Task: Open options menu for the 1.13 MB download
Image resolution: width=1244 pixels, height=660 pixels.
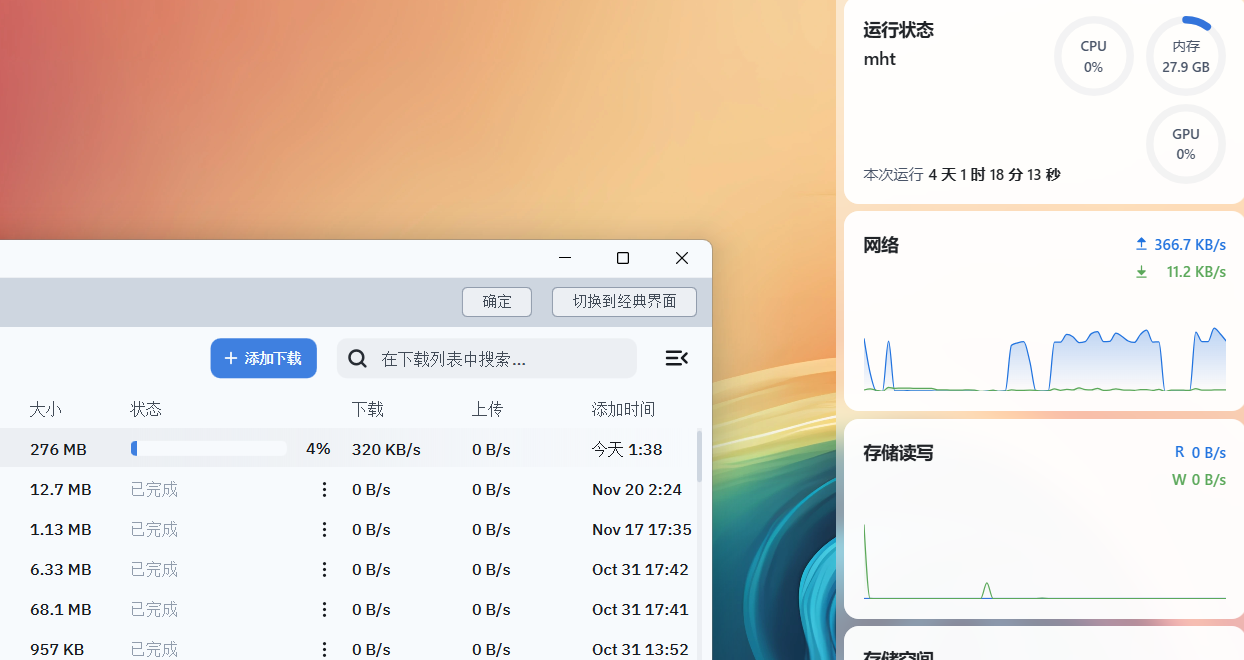Action: (323, 529)
